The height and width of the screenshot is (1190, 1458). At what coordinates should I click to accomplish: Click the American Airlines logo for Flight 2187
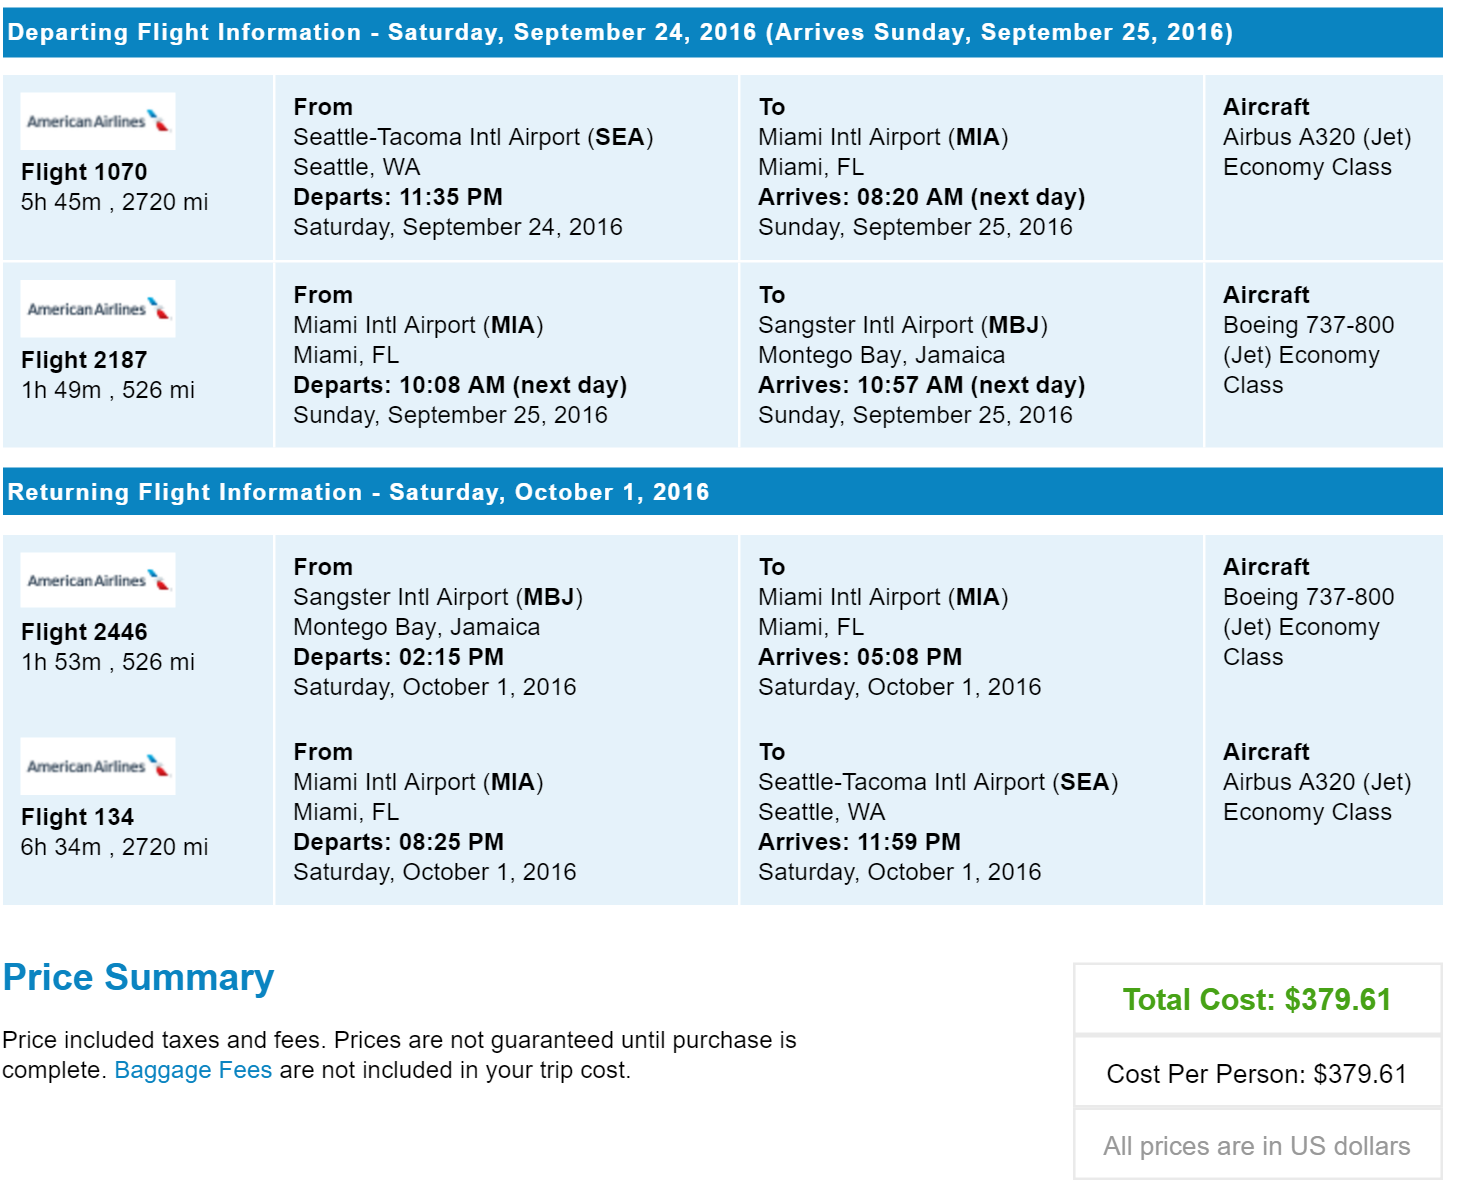click(98, 309)
